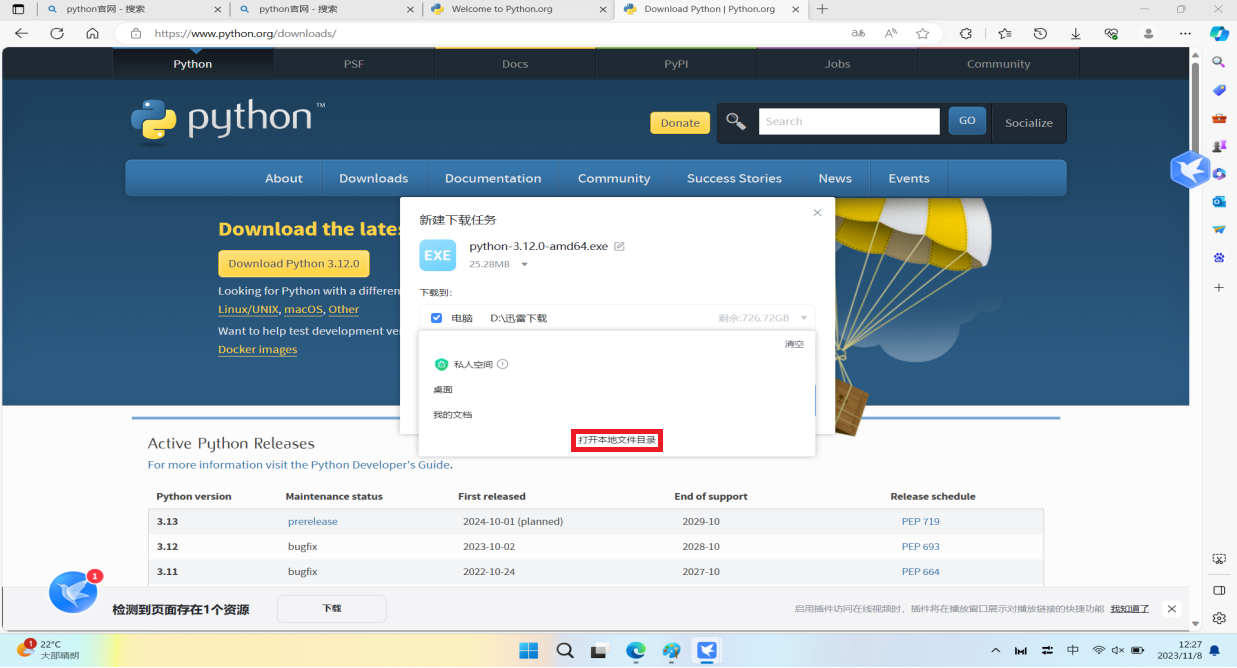Screen dimensions: 1237x668
Task: Click the Download Python 3.12.0 button
Action: tap(294, 264)
